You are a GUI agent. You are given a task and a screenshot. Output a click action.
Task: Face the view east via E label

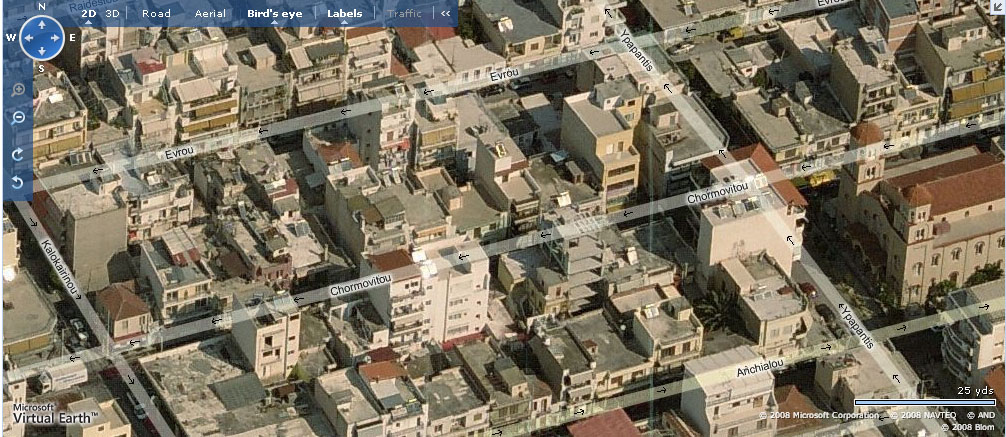tap(72, 39)
